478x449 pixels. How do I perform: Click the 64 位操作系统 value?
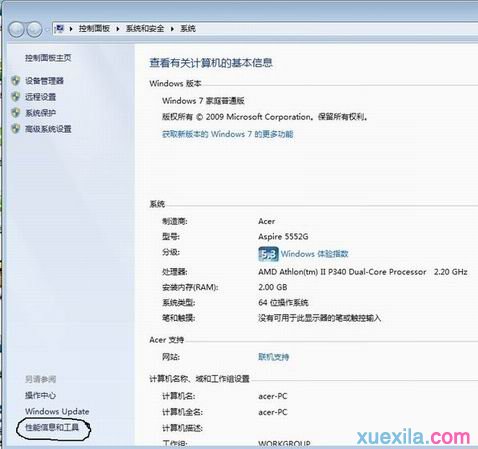click(283, 303)
